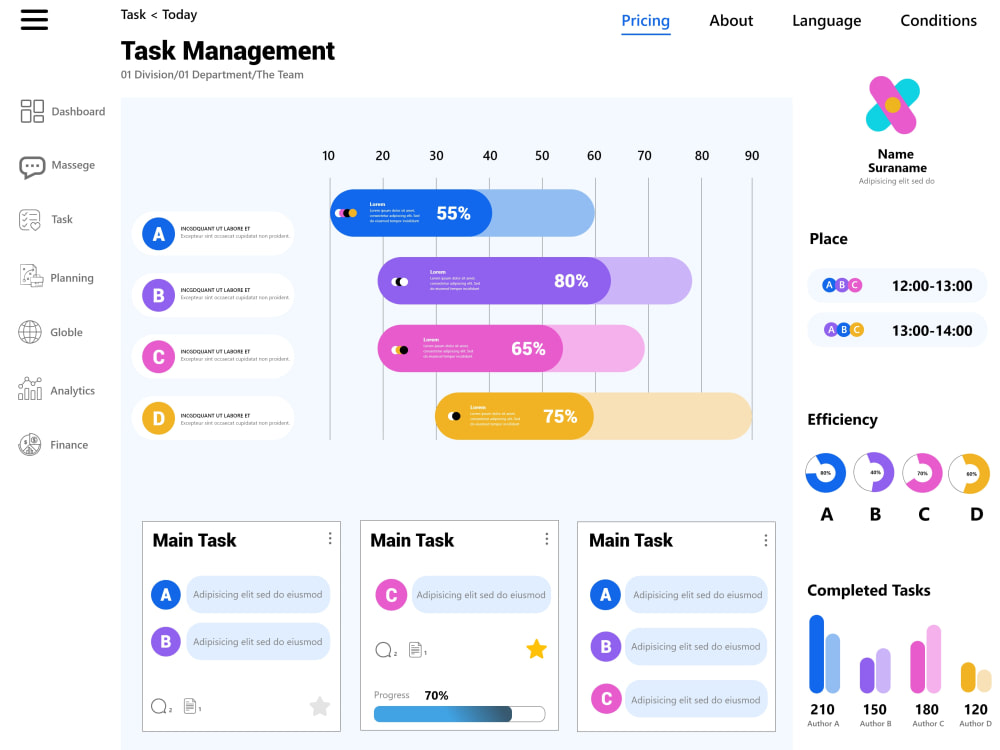Click the Today breadcrumb link

[x=179, y=14]
